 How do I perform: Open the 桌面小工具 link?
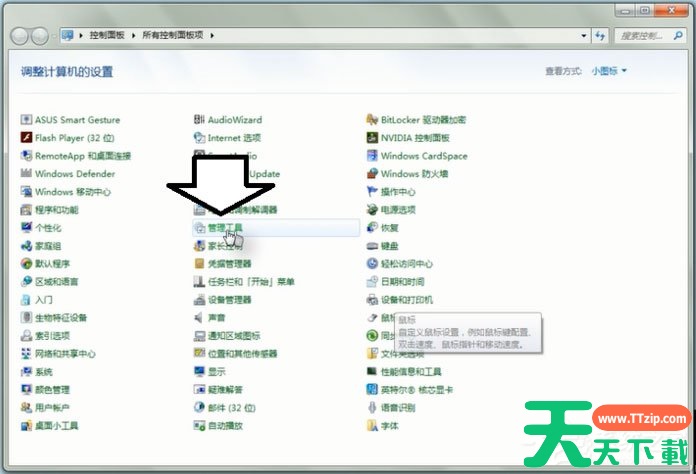pos(57,426)
